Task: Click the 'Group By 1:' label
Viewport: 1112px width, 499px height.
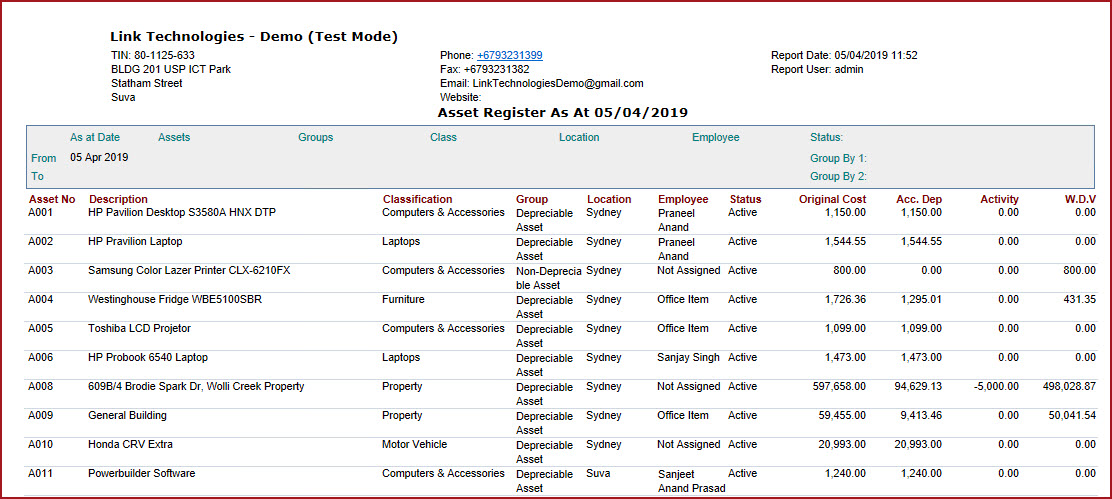Action: pos(838,159)
